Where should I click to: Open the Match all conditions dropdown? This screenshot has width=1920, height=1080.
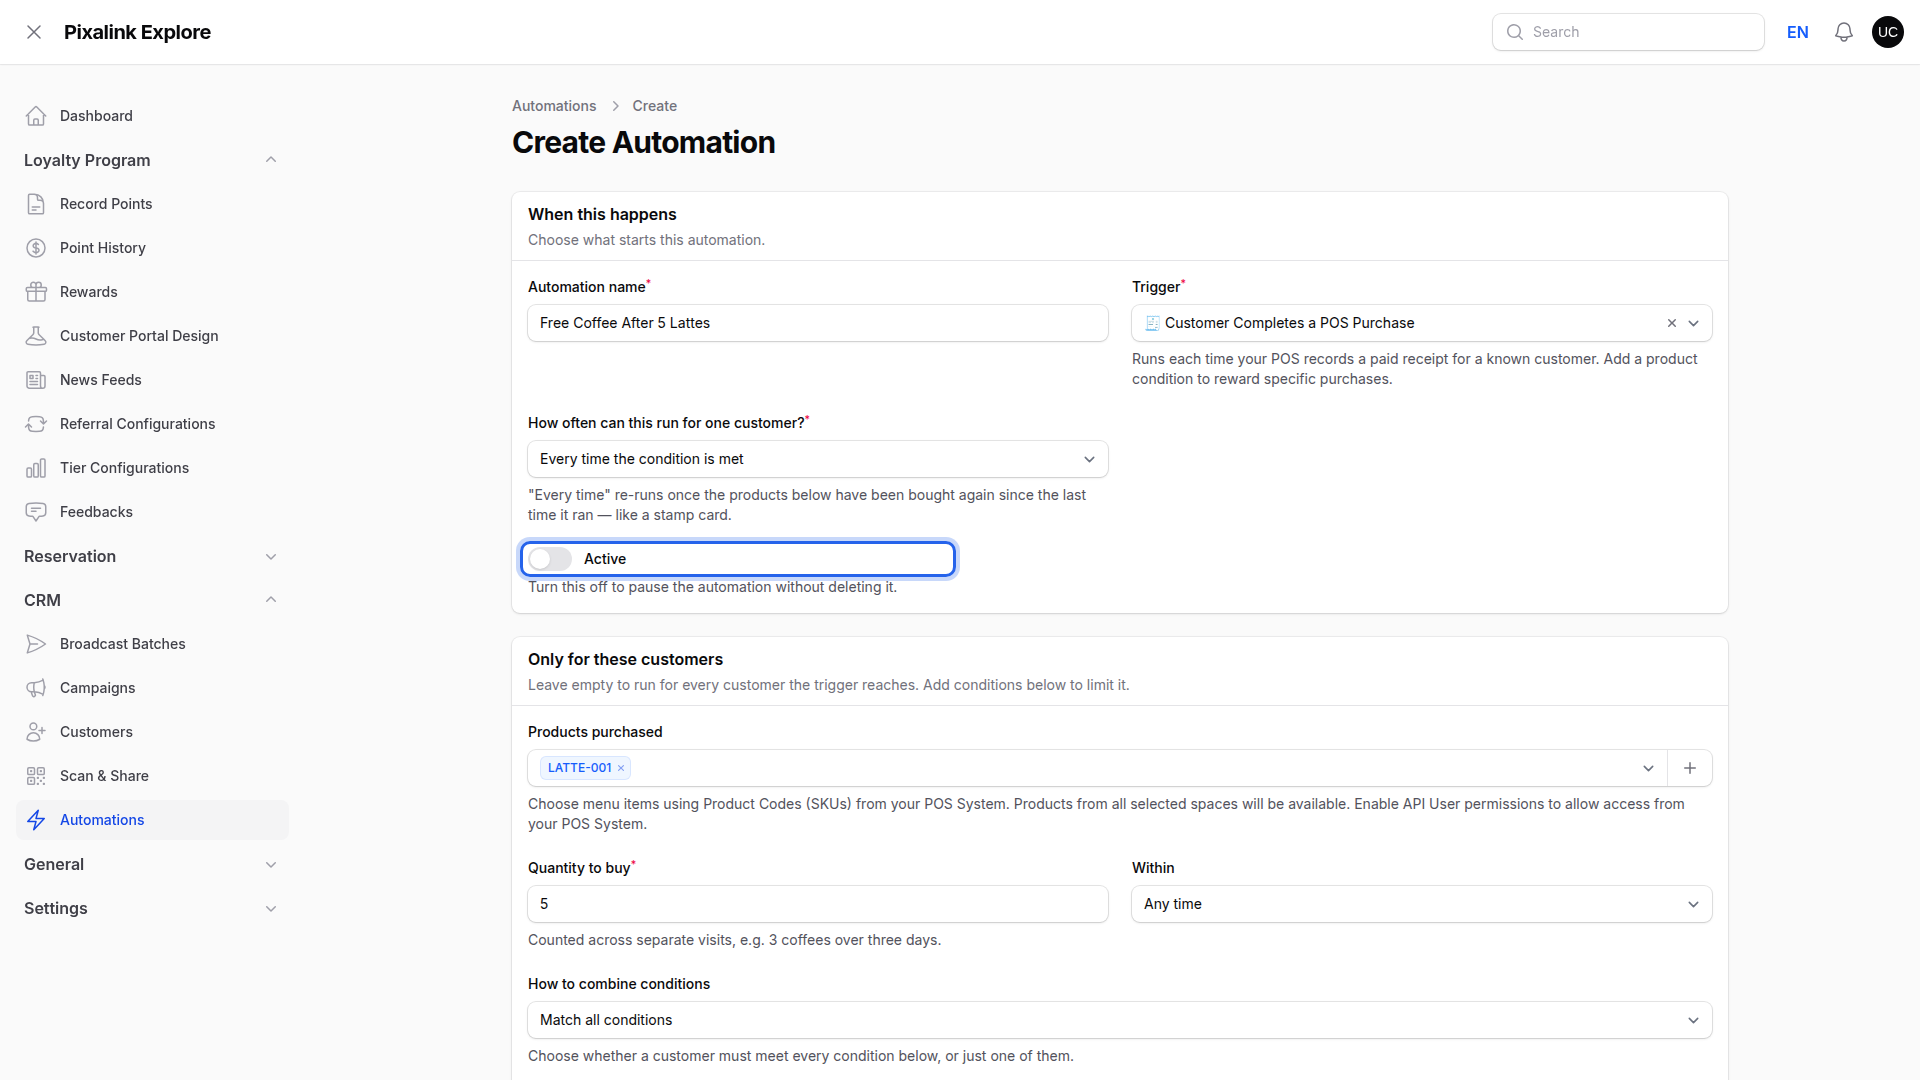pos(1119,1020)
